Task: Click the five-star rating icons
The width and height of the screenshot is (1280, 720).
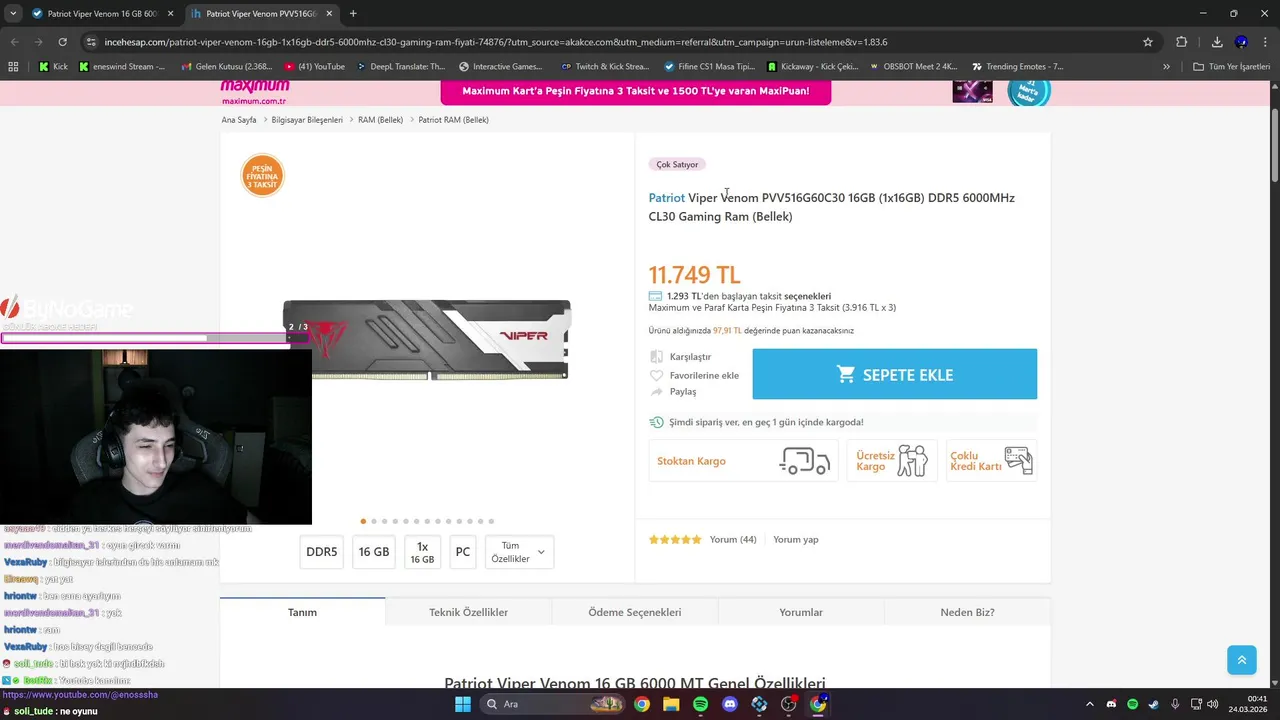Action: coord(675,539)
